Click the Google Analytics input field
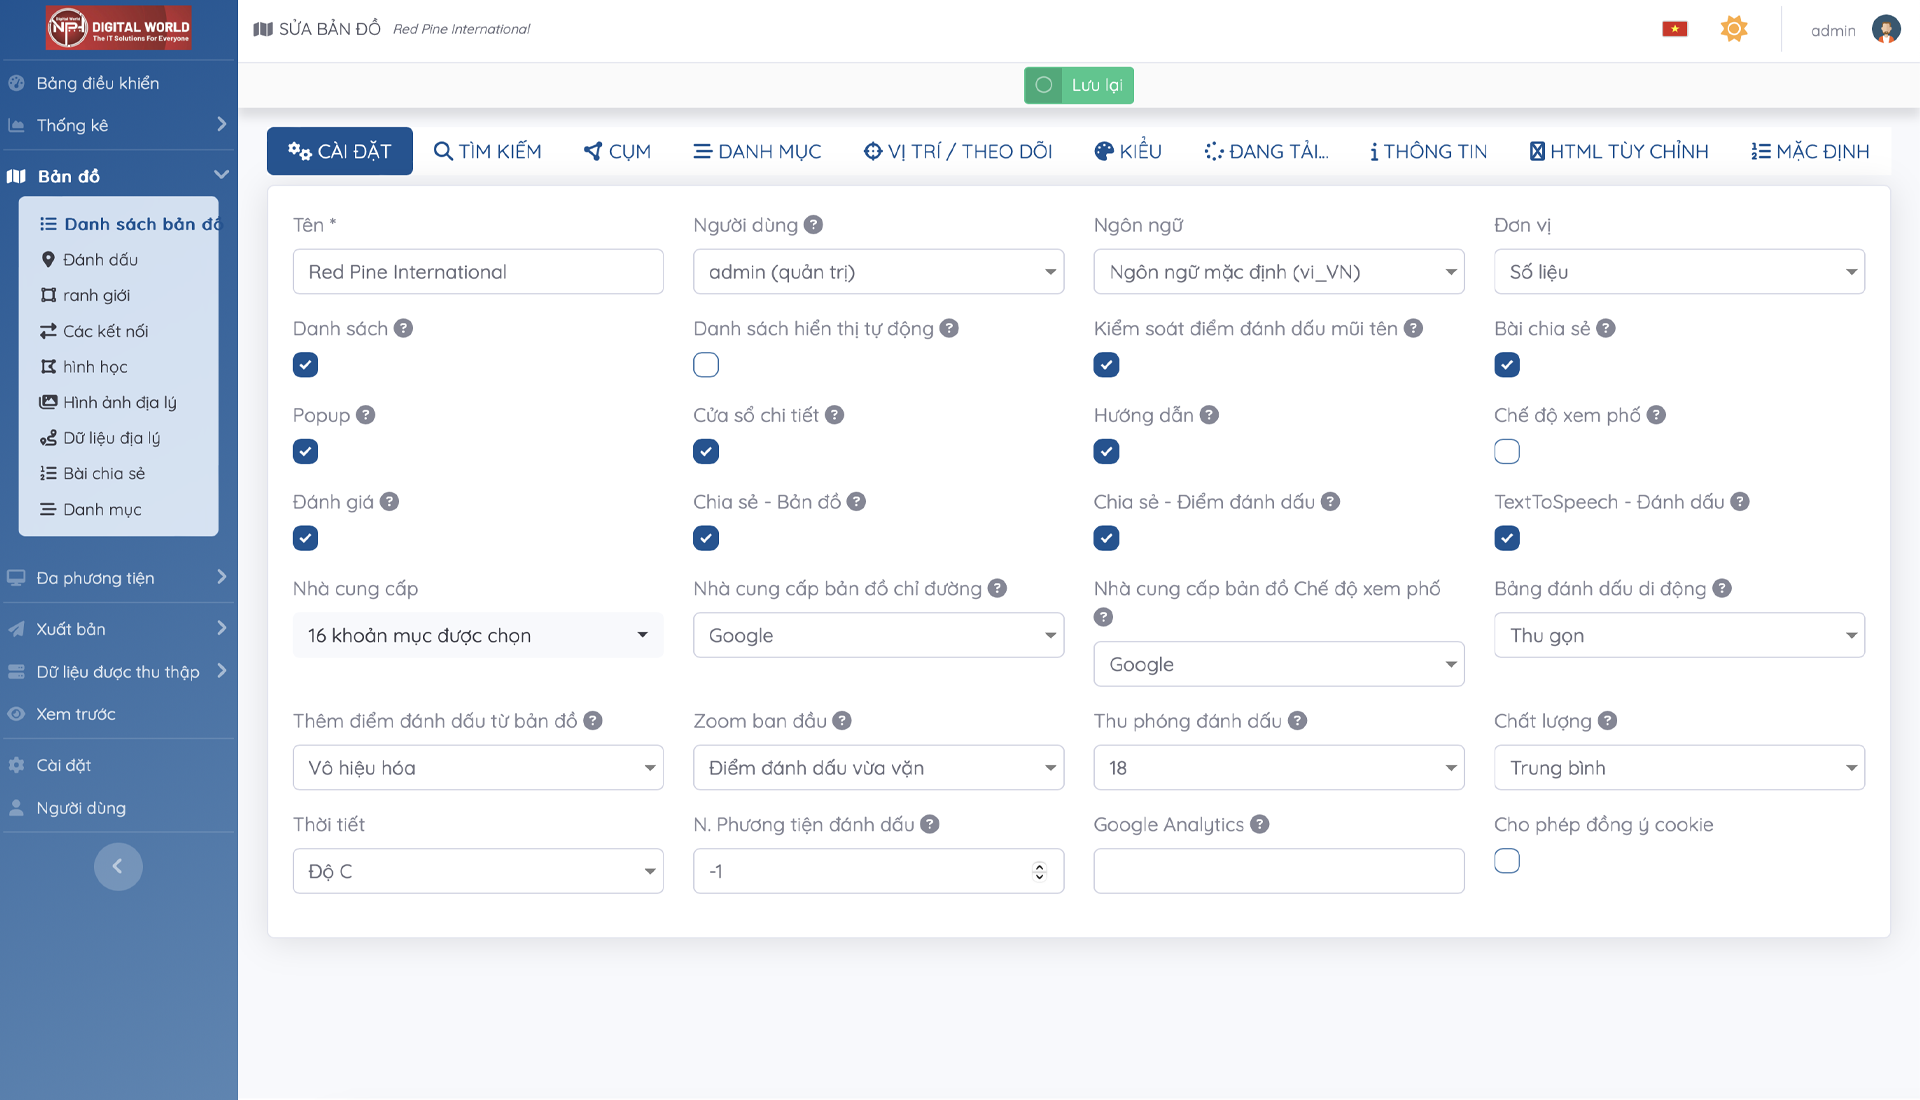Image resolution: width=1920 pixels, height=1100 pixels. click(1278, 871)
